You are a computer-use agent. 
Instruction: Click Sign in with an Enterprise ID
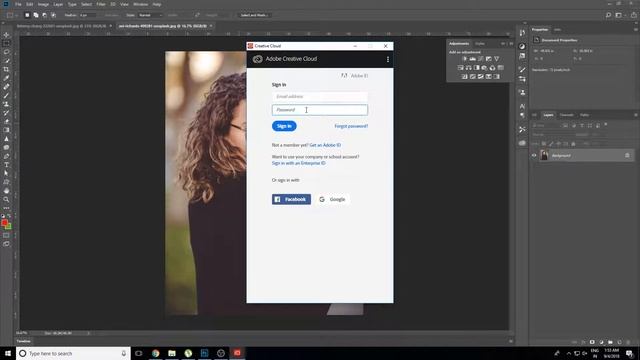coord(298,163)
